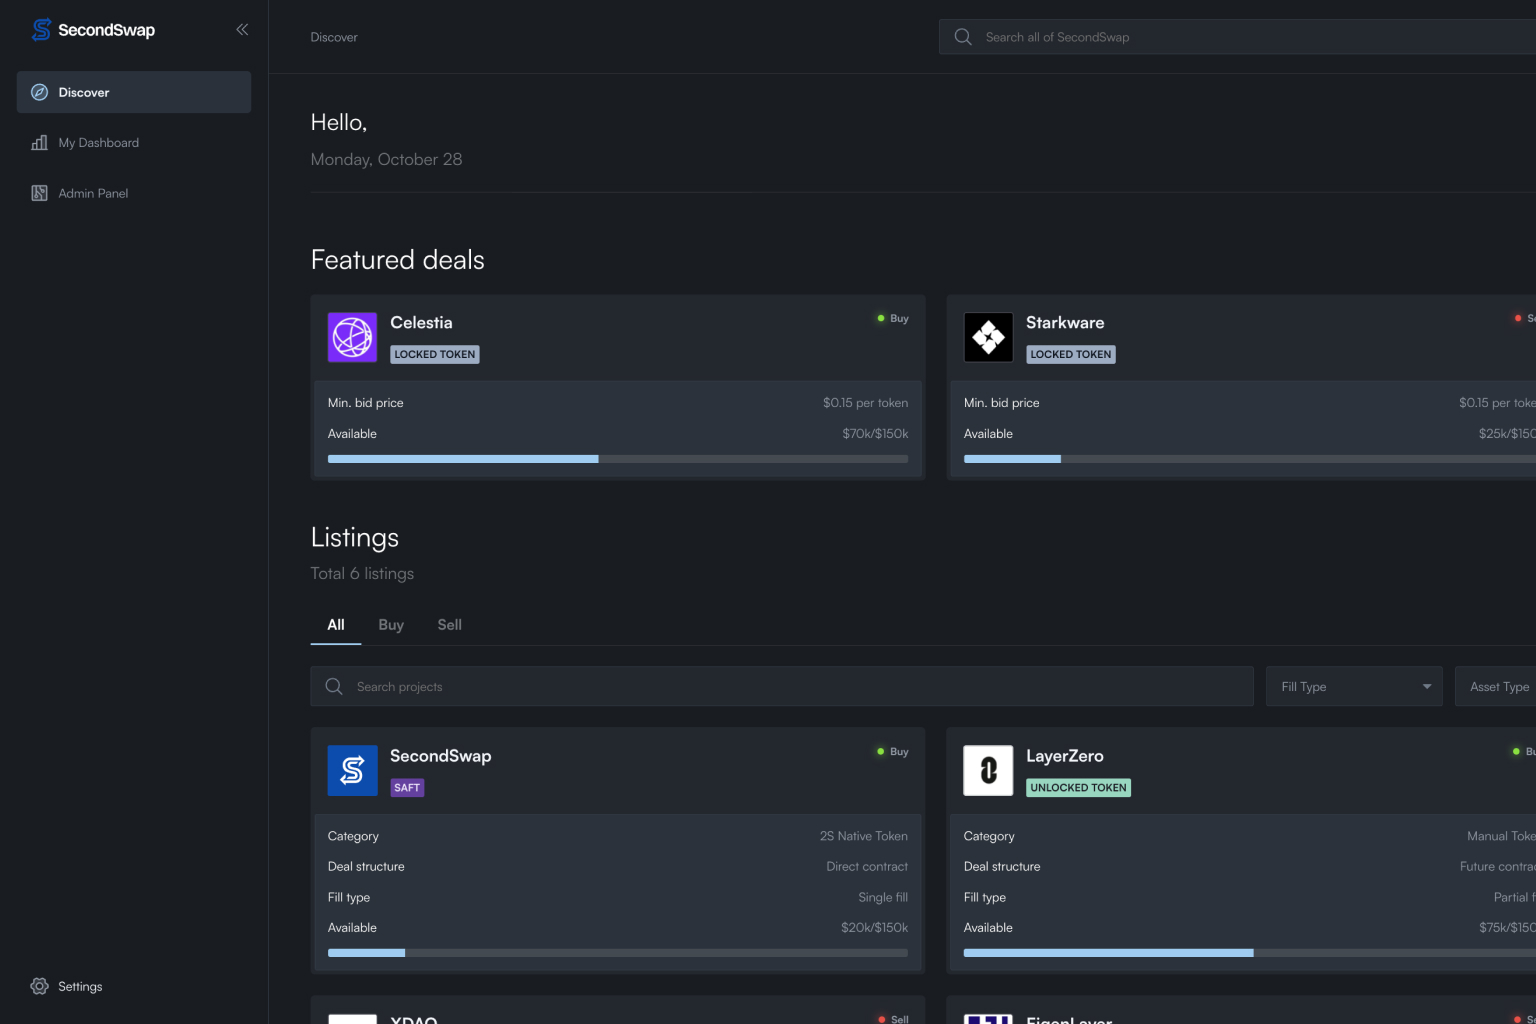Click the Featured deals heading
The width and height of the screenshot is (1536, 1024).
[398, 260]
